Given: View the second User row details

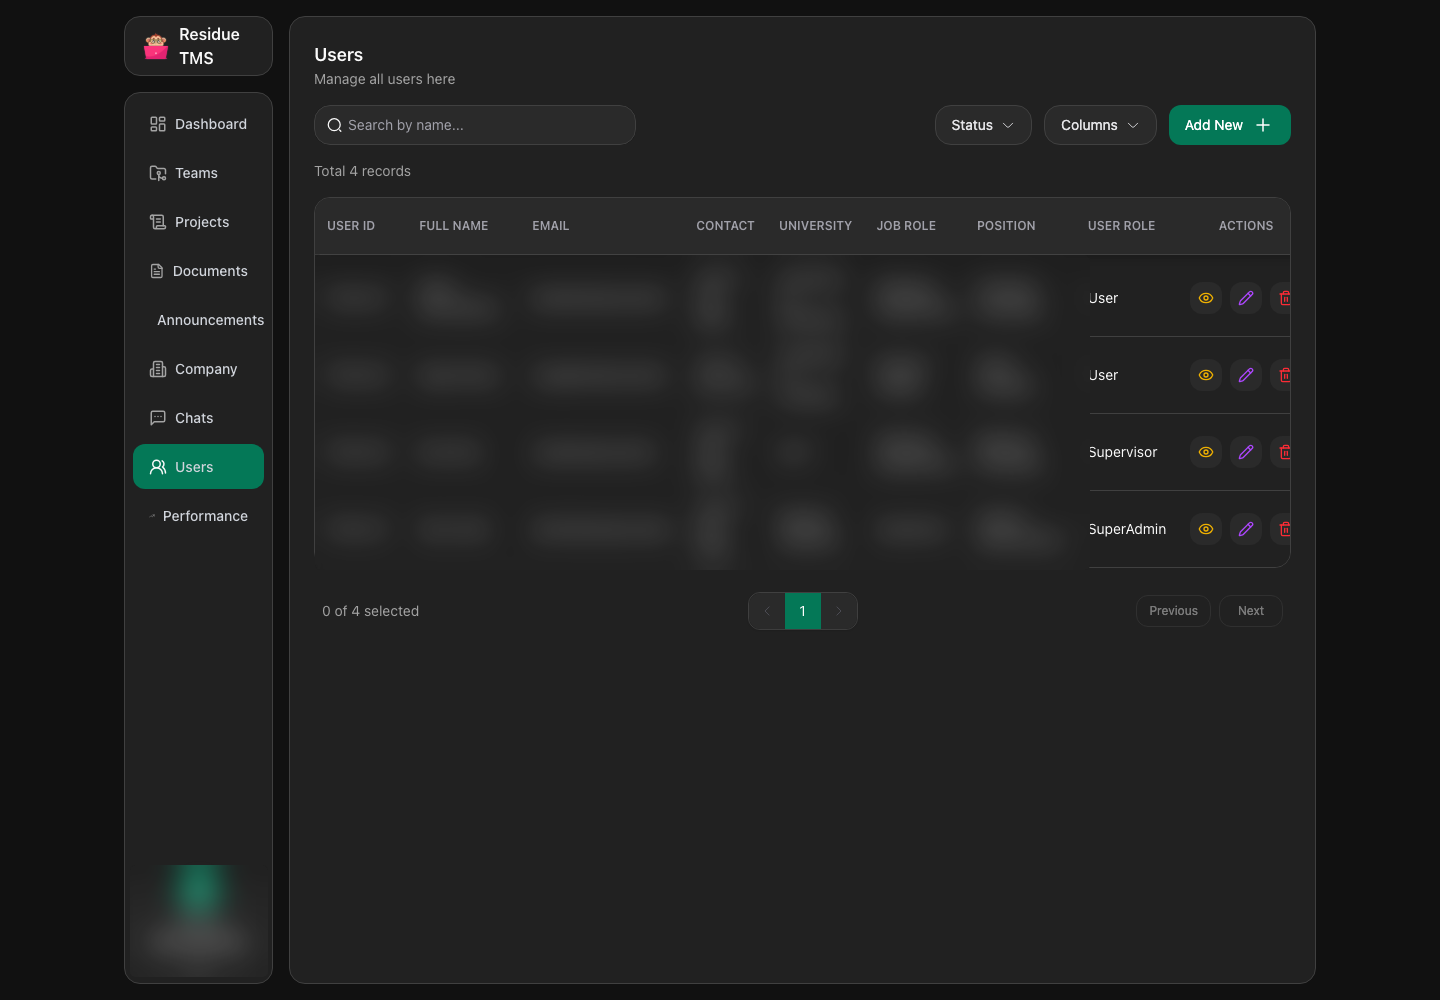Looking at the screenshot, I should coord(1206,375).
